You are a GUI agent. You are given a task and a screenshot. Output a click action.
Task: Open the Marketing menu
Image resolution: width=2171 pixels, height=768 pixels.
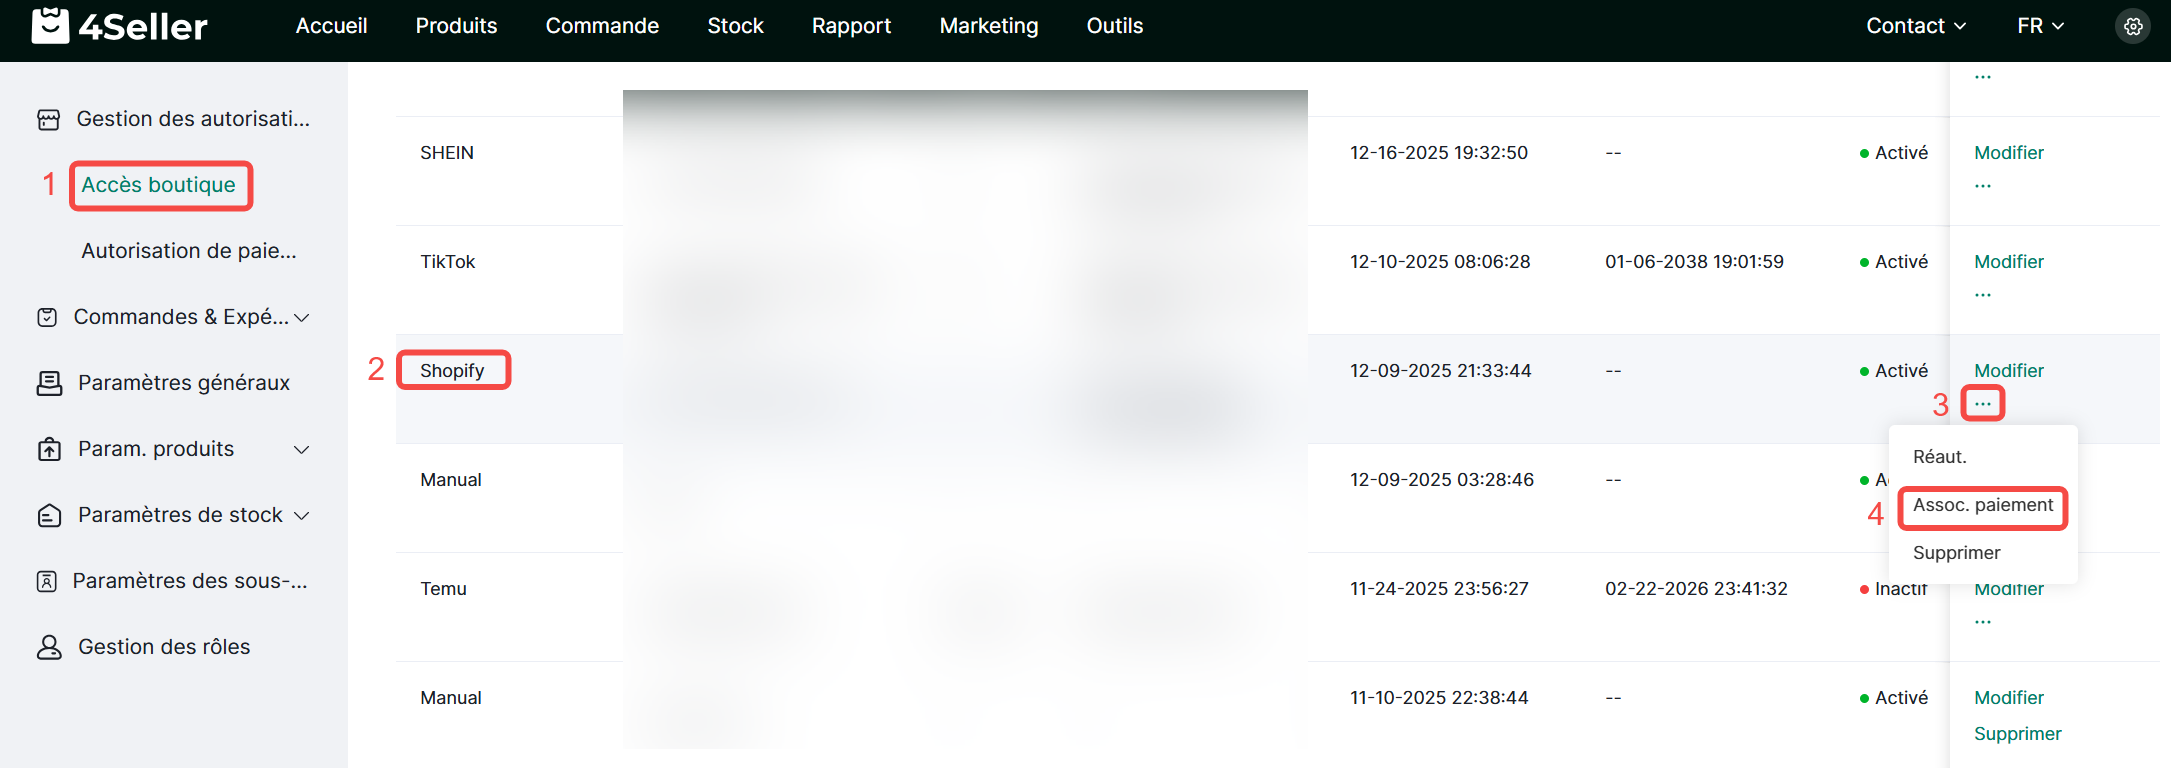pos(988,26)
